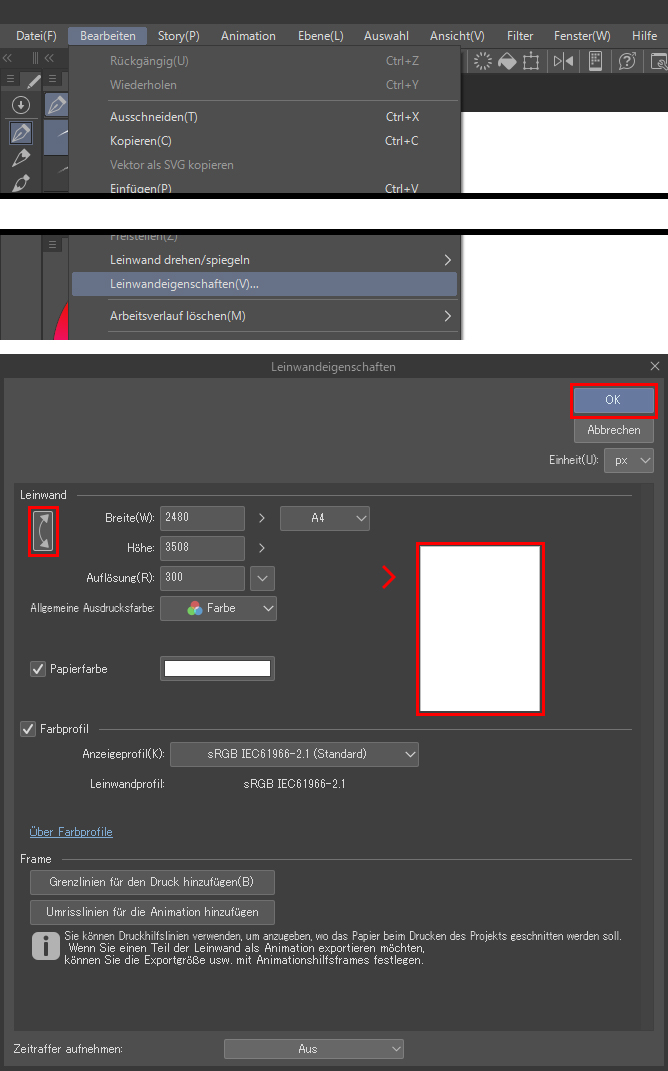Open the Story menu

[178, 36]
